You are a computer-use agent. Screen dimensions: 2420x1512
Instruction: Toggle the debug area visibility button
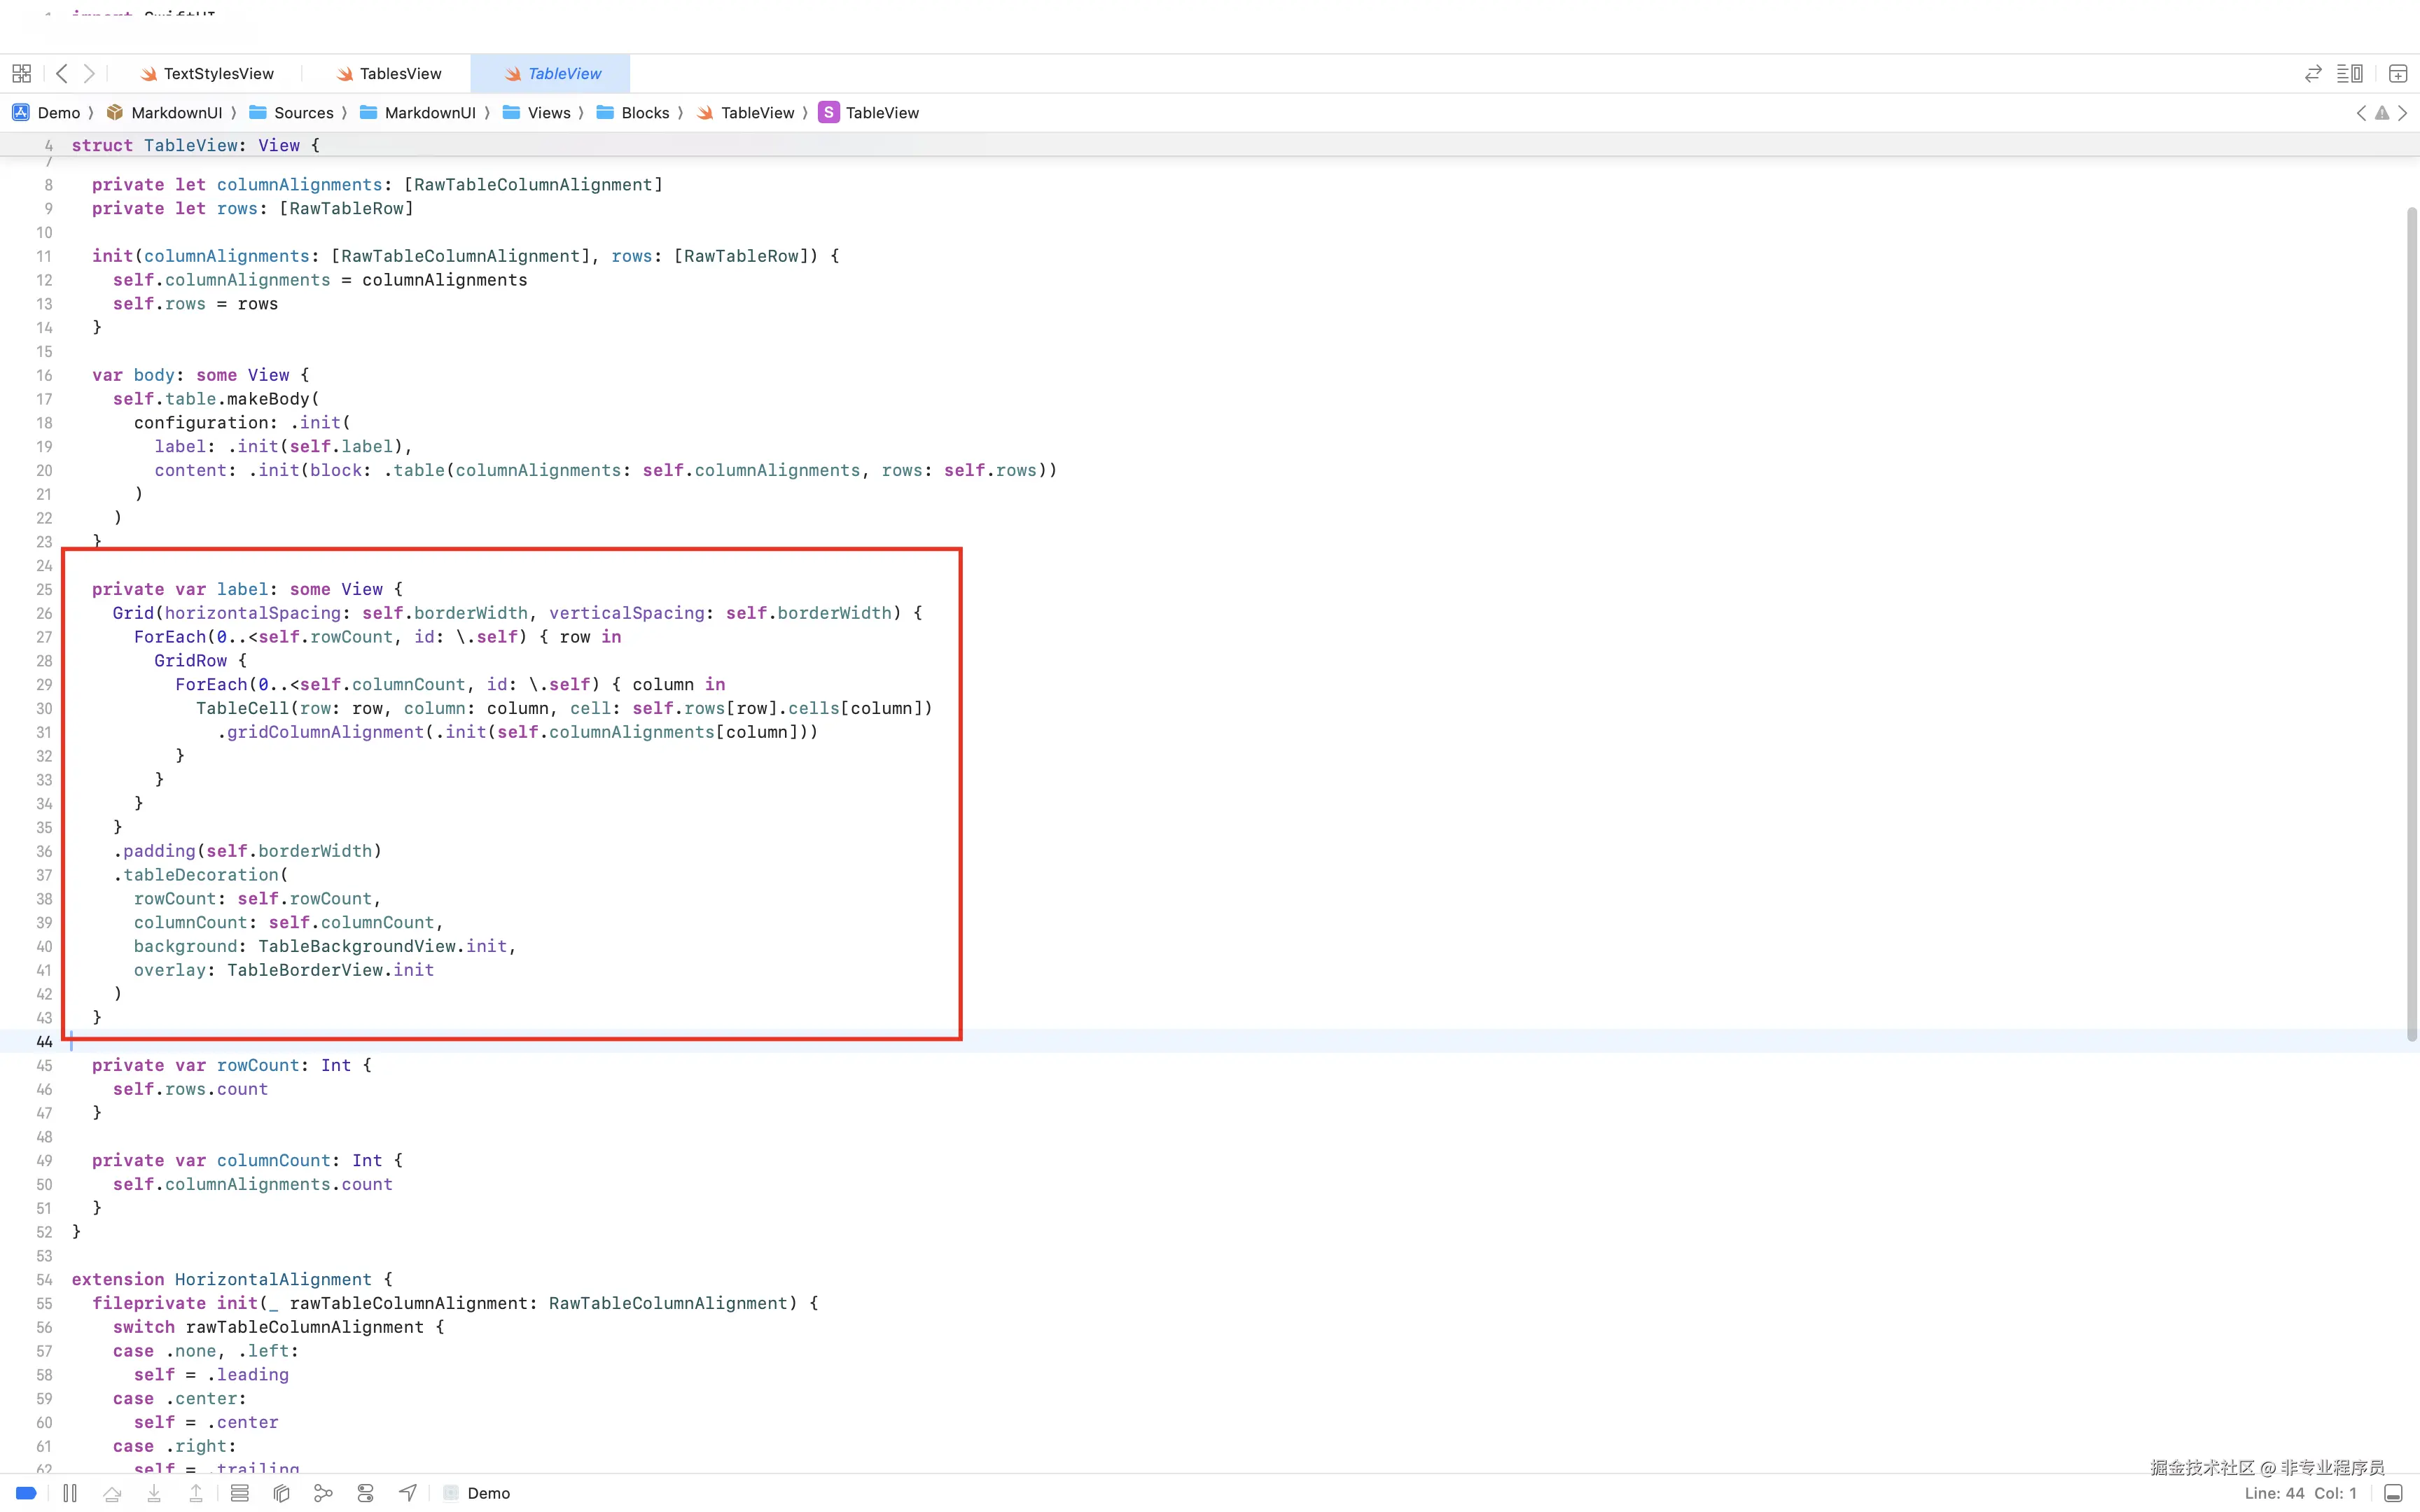(2393, 1493)
